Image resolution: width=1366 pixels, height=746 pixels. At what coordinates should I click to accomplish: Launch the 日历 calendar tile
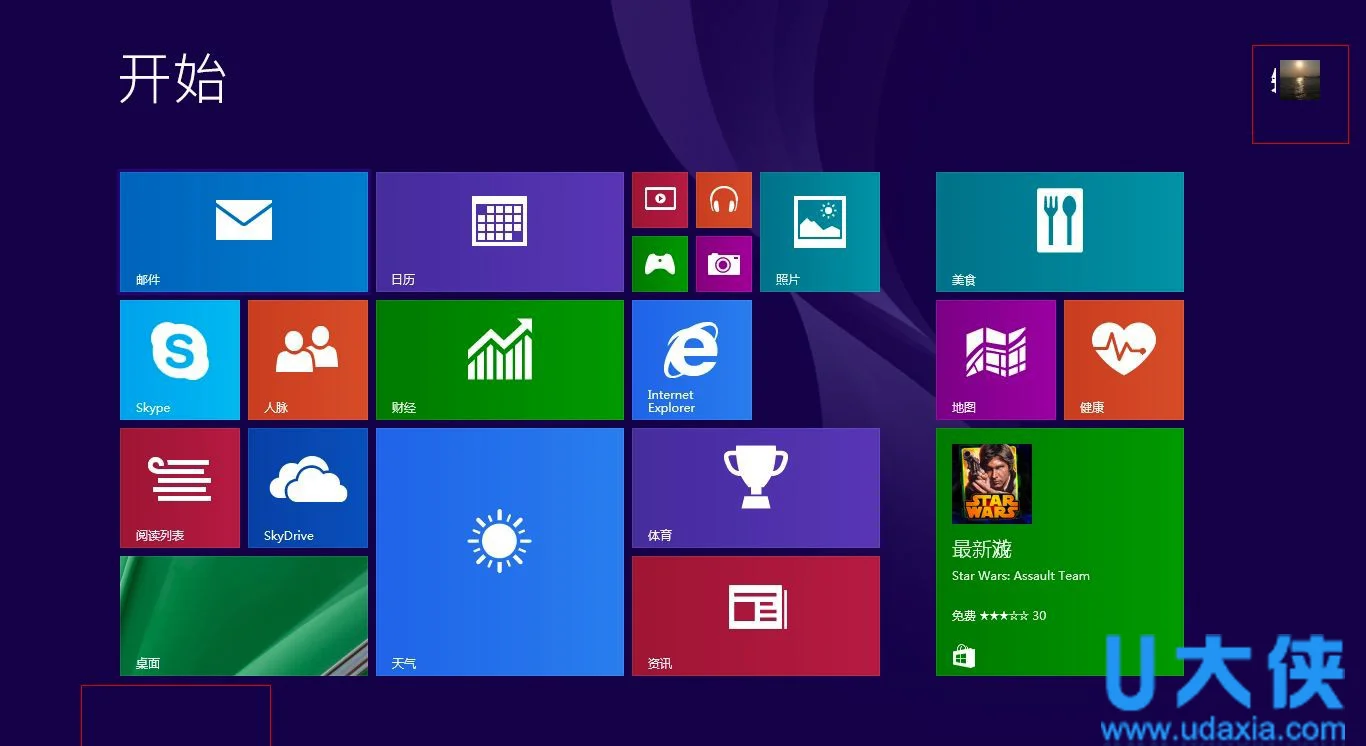(500, 231)
